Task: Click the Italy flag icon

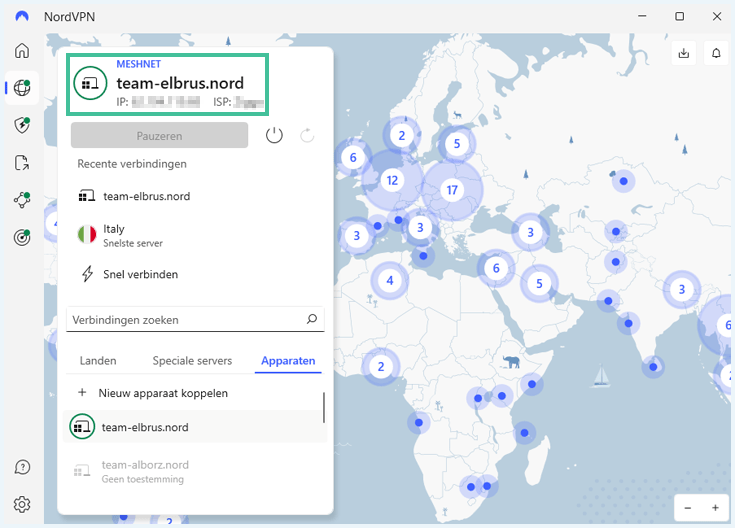Action: point(87,234)
